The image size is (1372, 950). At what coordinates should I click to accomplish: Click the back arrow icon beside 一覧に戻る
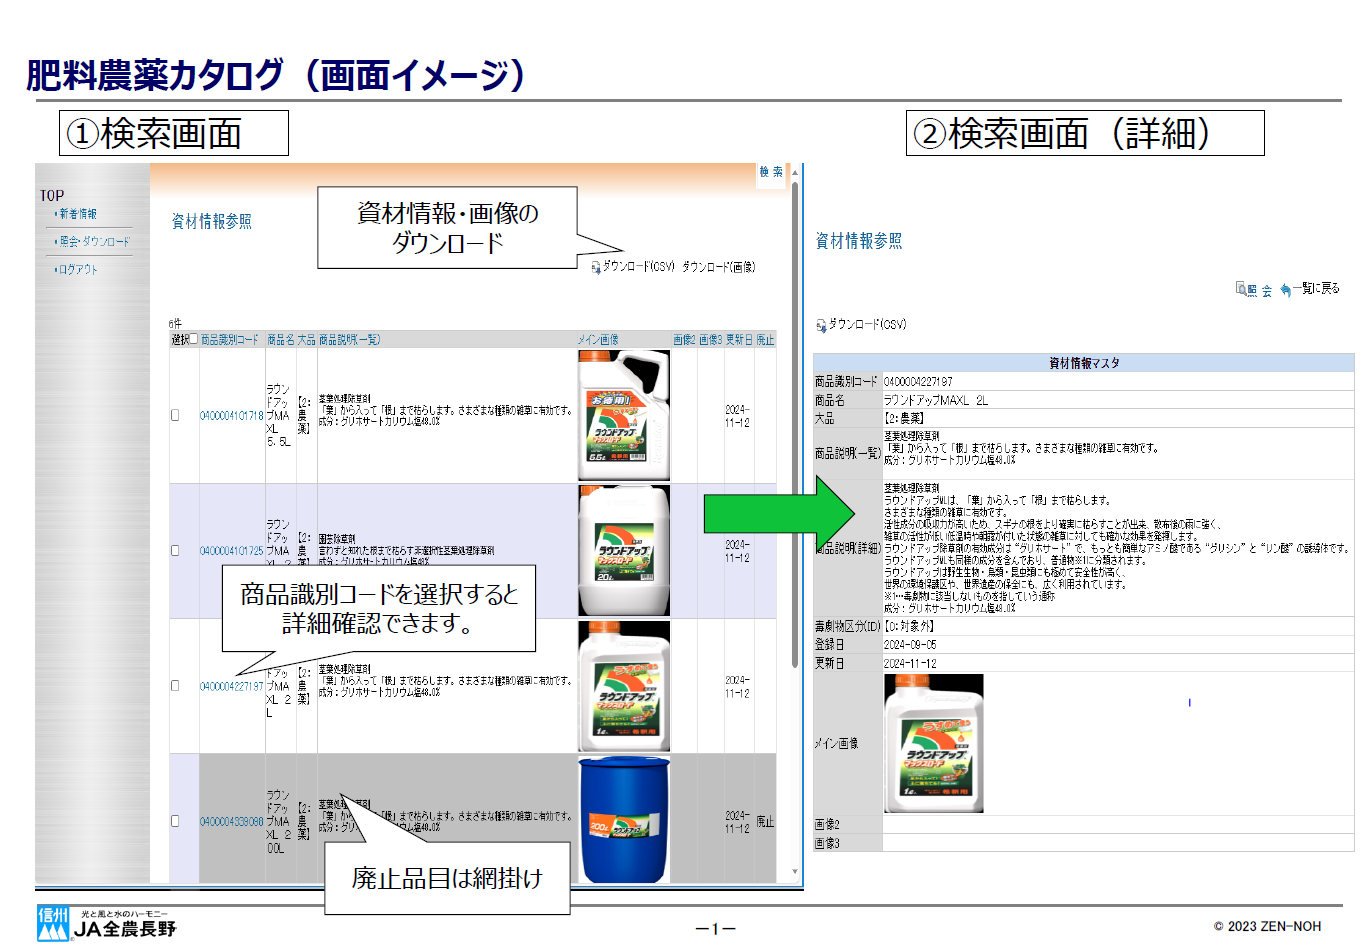(1285, 290)
